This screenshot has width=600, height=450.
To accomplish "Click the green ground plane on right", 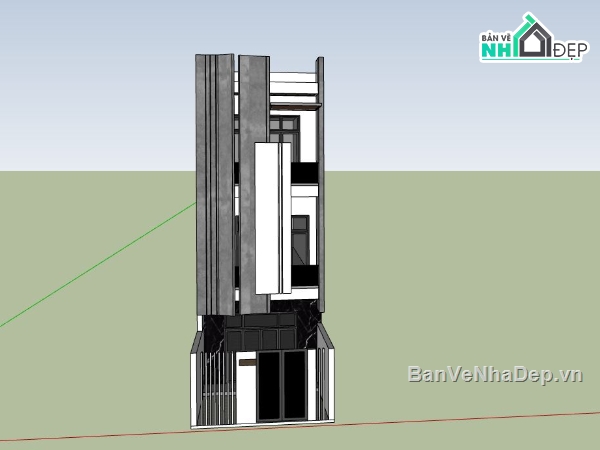I will (460, 280).
